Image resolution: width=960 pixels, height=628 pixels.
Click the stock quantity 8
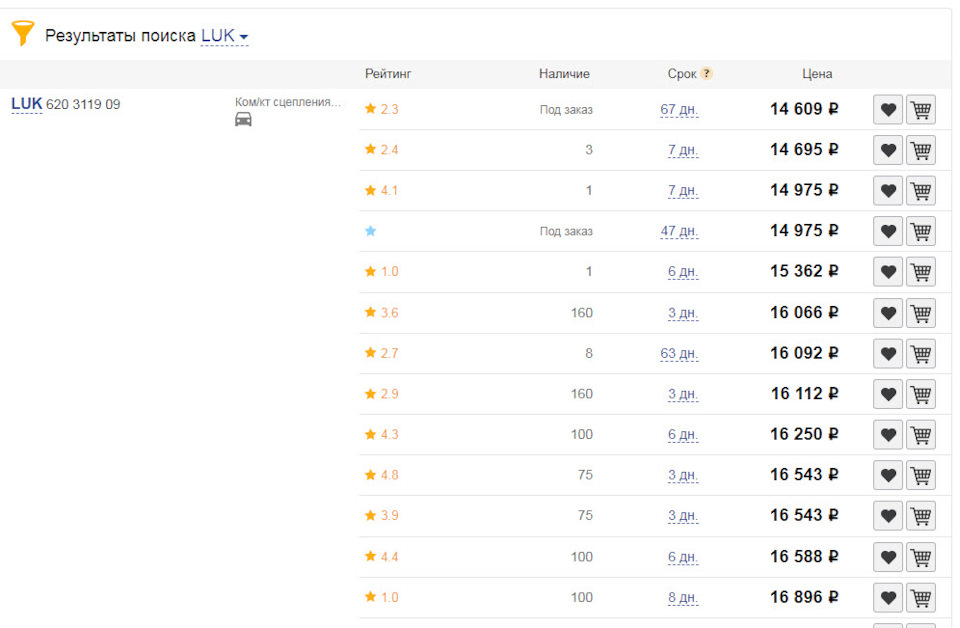588,353
